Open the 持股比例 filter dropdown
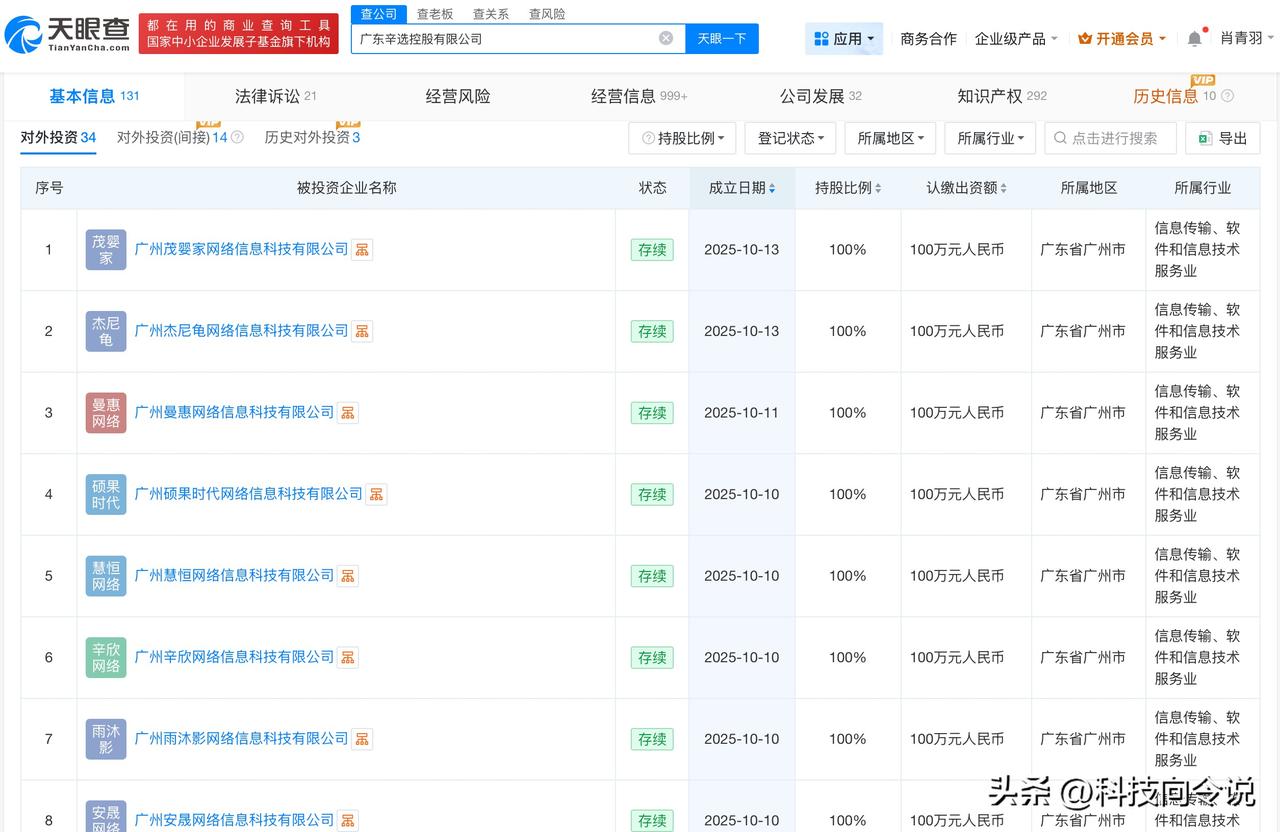1280x832 pixels. click(683, 138)
